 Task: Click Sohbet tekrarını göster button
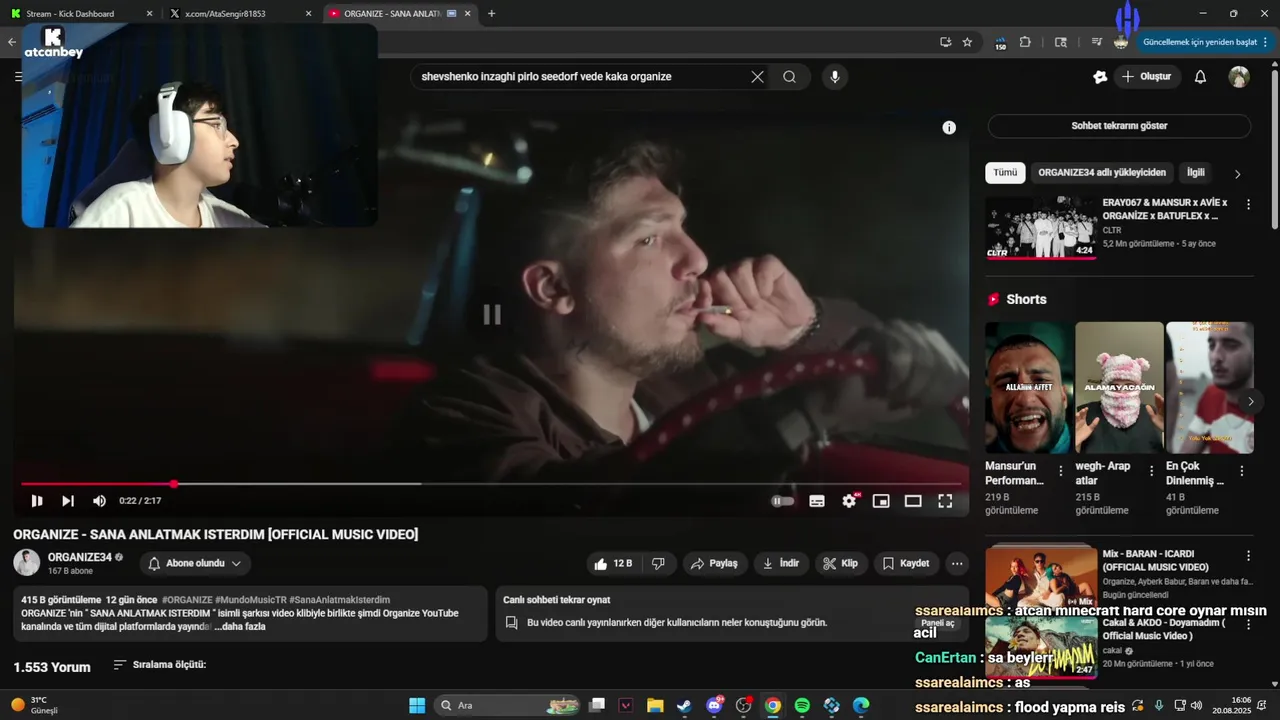point(1119,126)
